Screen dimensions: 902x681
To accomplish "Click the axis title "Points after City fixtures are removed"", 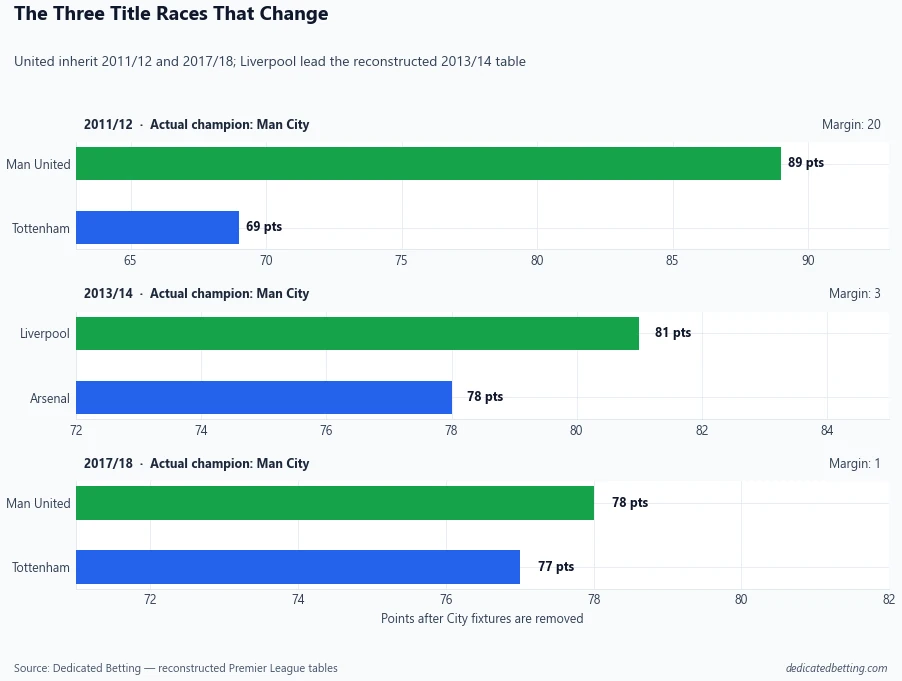I will 482,618.
